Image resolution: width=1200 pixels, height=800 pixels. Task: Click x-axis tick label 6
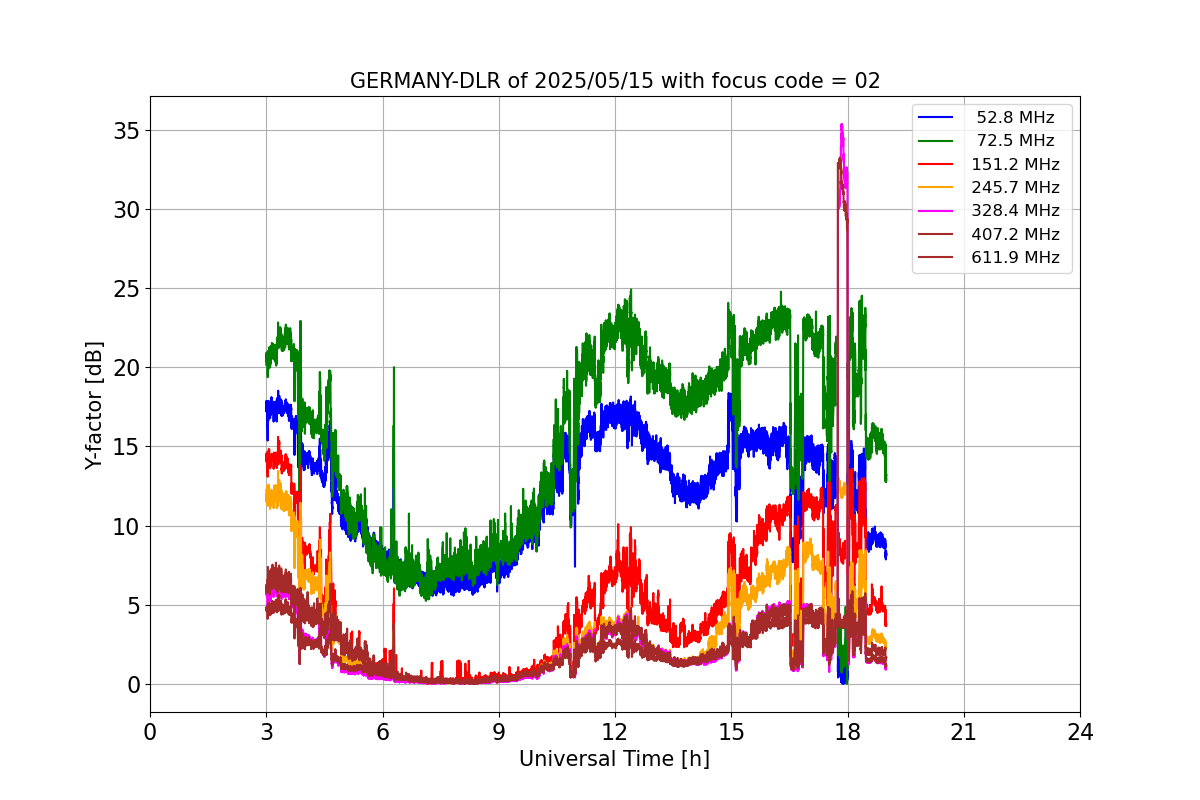point(383,732)
